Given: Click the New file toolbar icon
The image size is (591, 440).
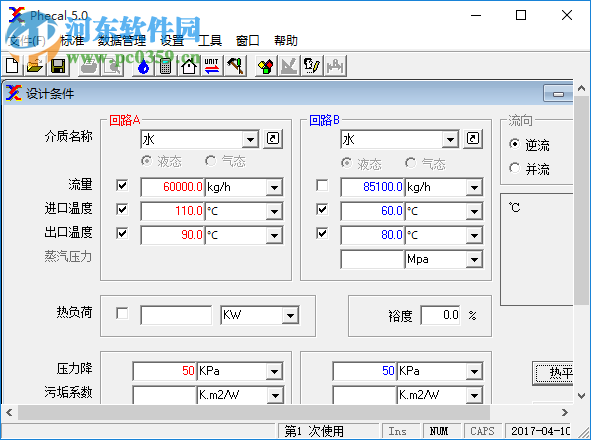Looking at the screenshot, I should coord(12,66).
